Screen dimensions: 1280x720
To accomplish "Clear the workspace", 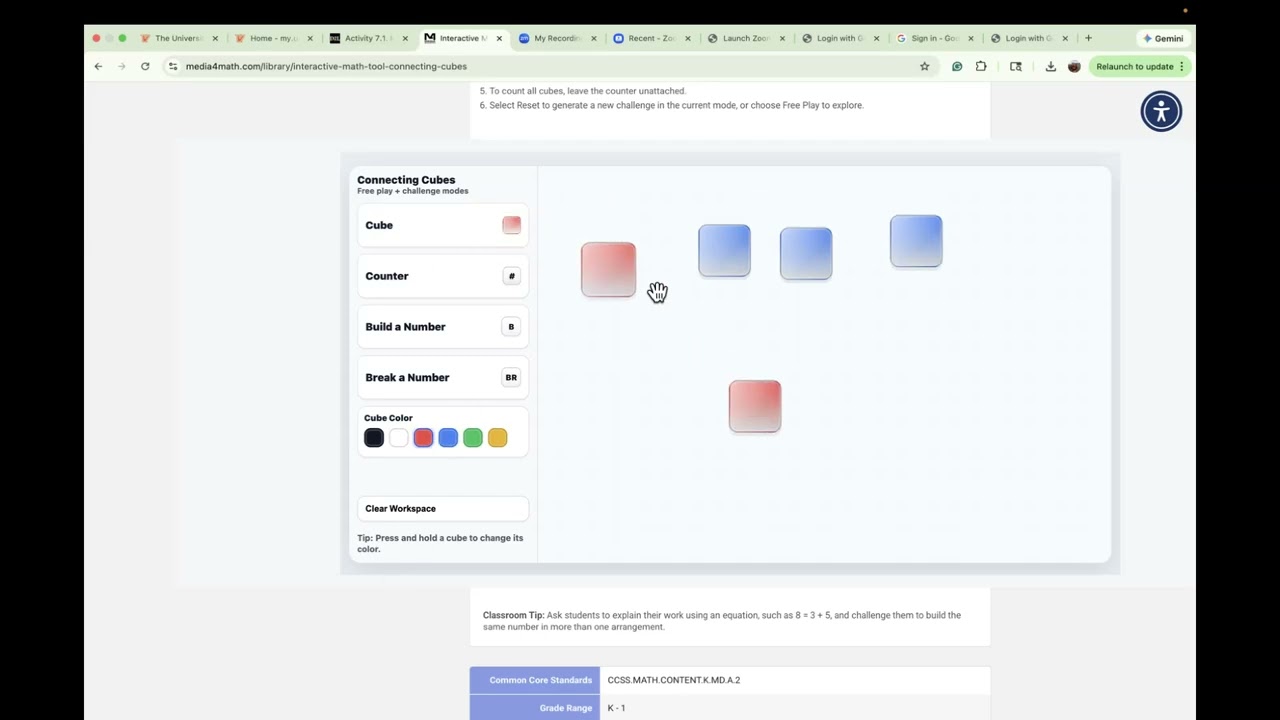I will click(x=443, y=508).
